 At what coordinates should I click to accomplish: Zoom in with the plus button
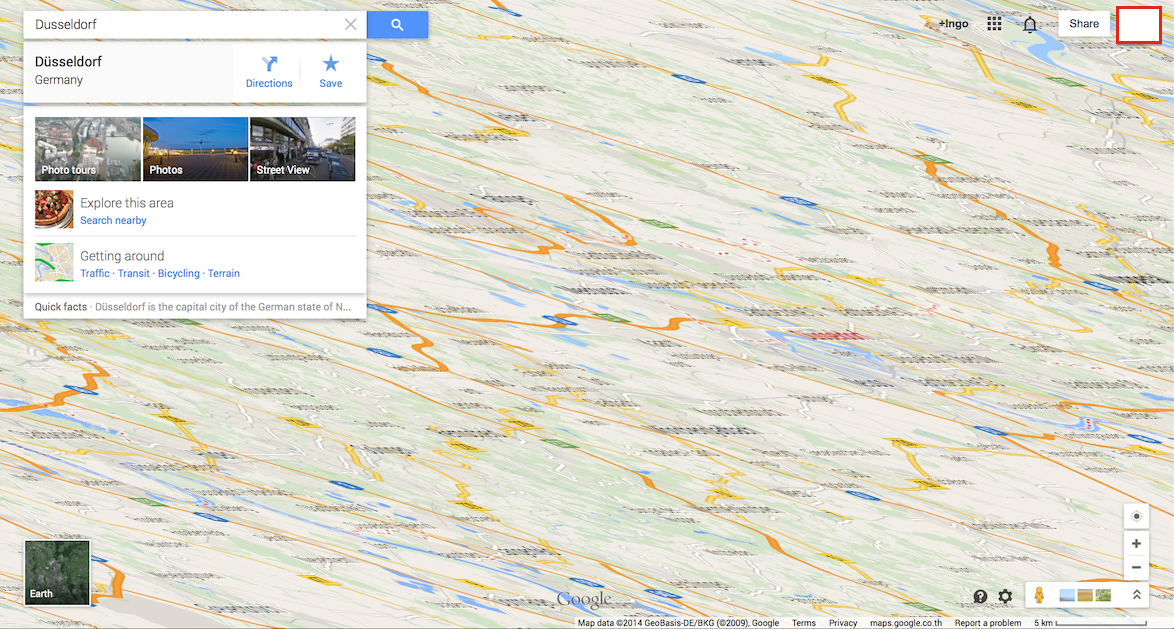coord(1136,544)
